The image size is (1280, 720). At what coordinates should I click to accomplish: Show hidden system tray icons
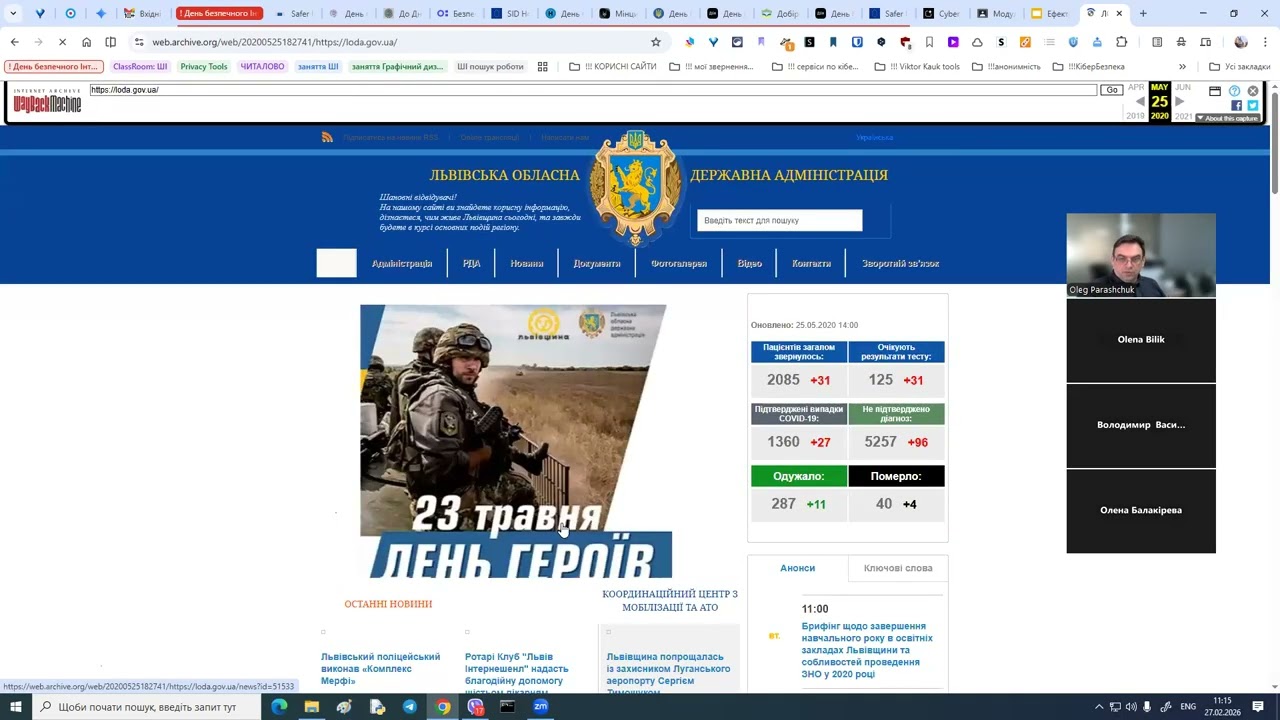(1099, 707)
